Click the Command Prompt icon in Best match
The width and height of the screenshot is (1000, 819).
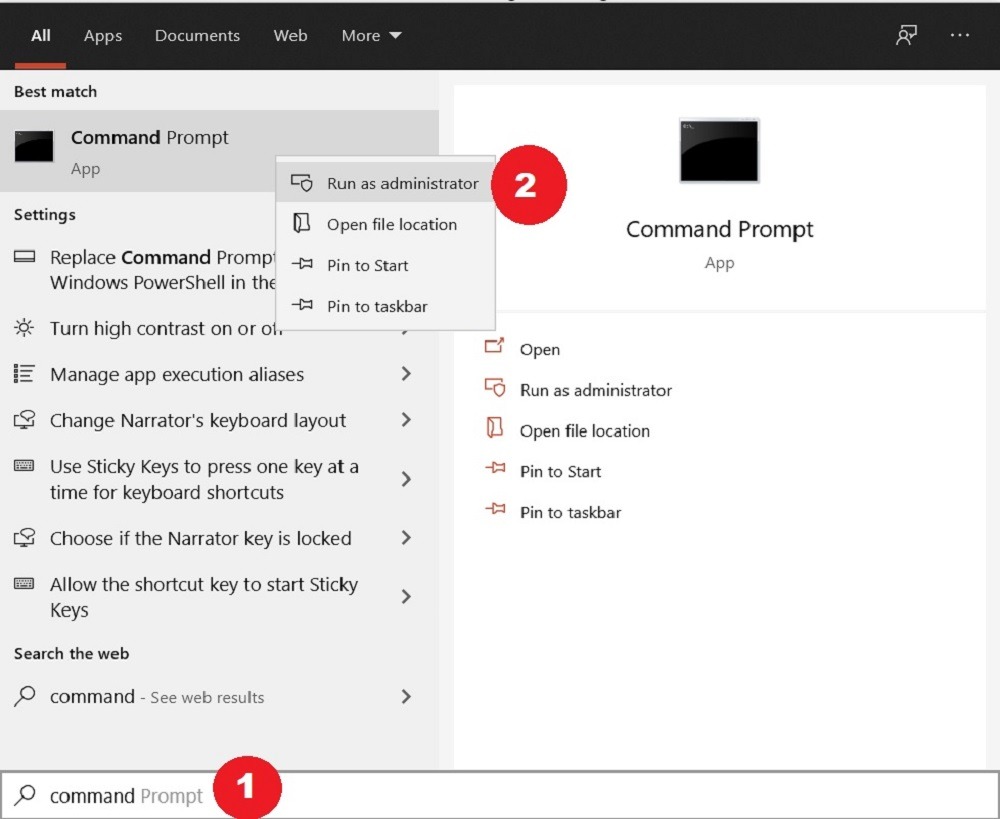(33, 147)
